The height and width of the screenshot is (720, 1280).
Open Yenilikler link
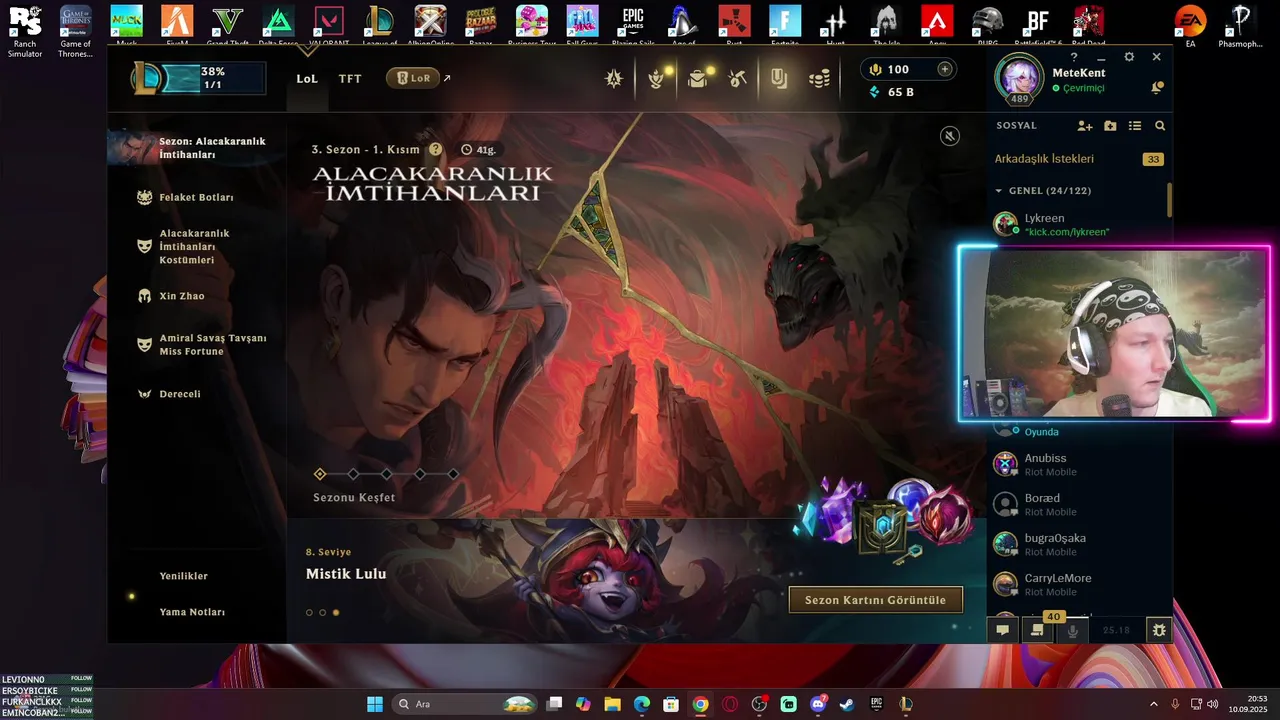point(184,576)
